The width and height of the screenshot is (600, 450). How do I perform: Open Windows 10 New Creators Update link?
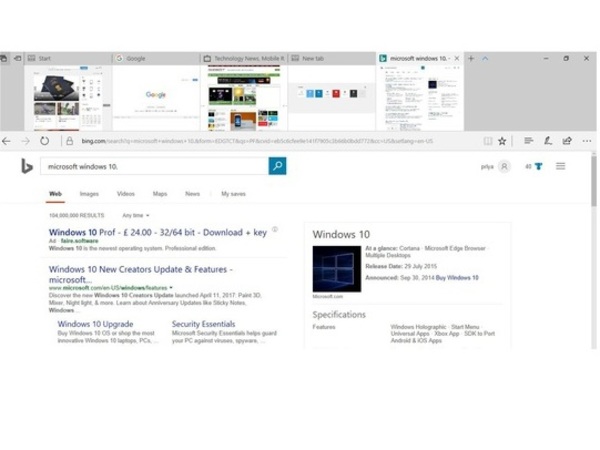click(140, 269)
